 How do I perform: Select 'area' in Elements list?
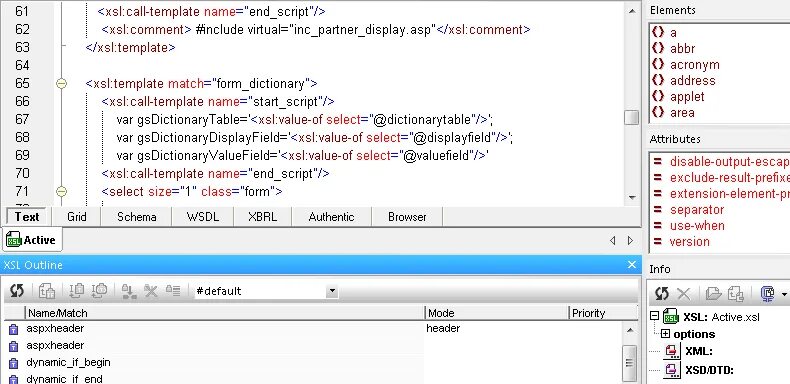[682, 113]
